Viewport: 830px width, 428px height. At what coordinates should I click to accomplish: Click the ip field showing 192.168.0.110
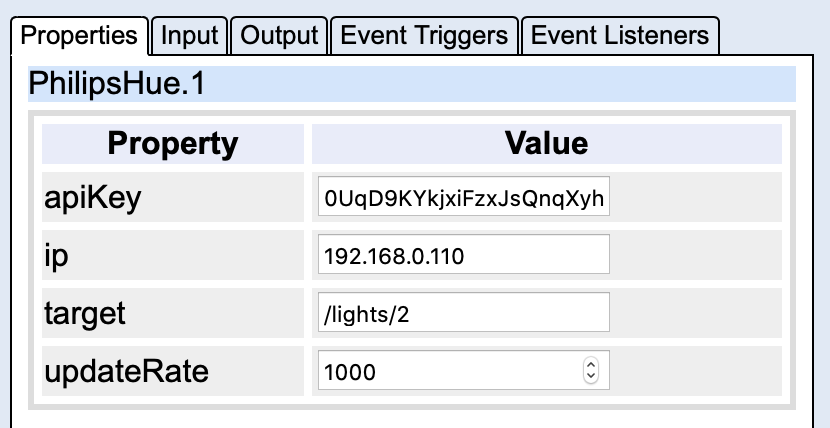(464, 254)
